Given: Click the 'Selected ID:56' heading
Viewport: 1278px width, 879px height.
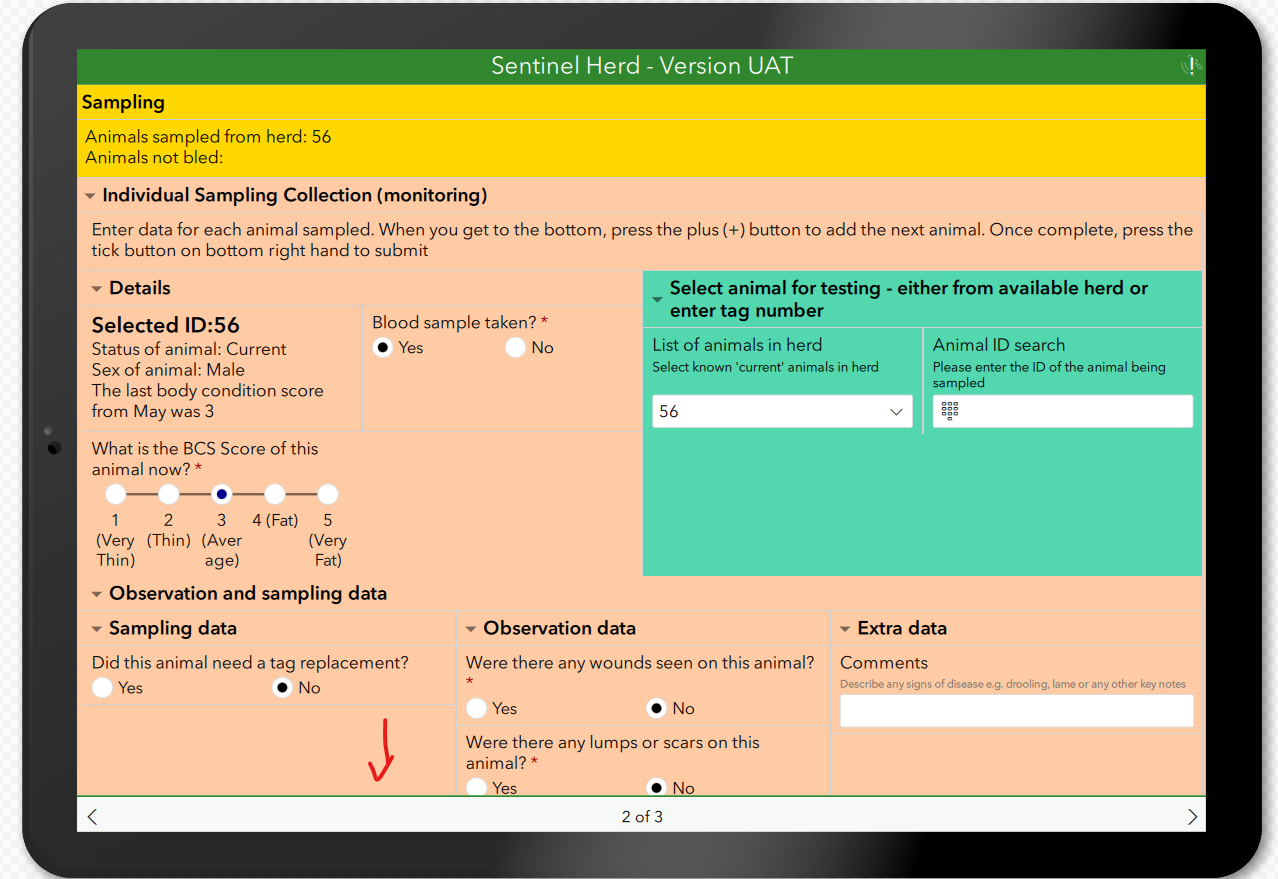Looking at the screenshot, I should 166,325.
